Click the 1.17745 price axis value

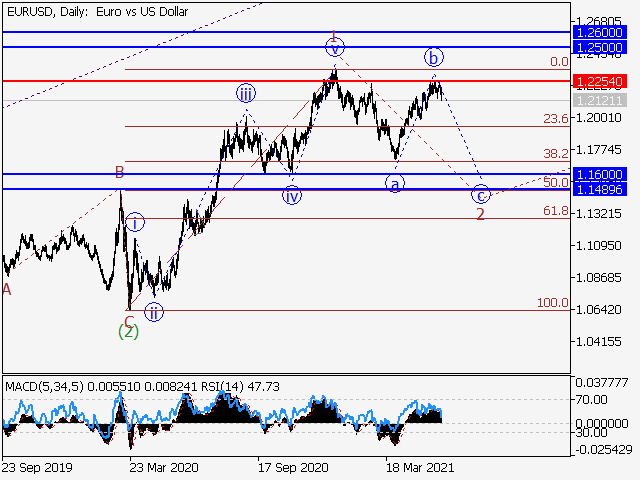[598, 150]
